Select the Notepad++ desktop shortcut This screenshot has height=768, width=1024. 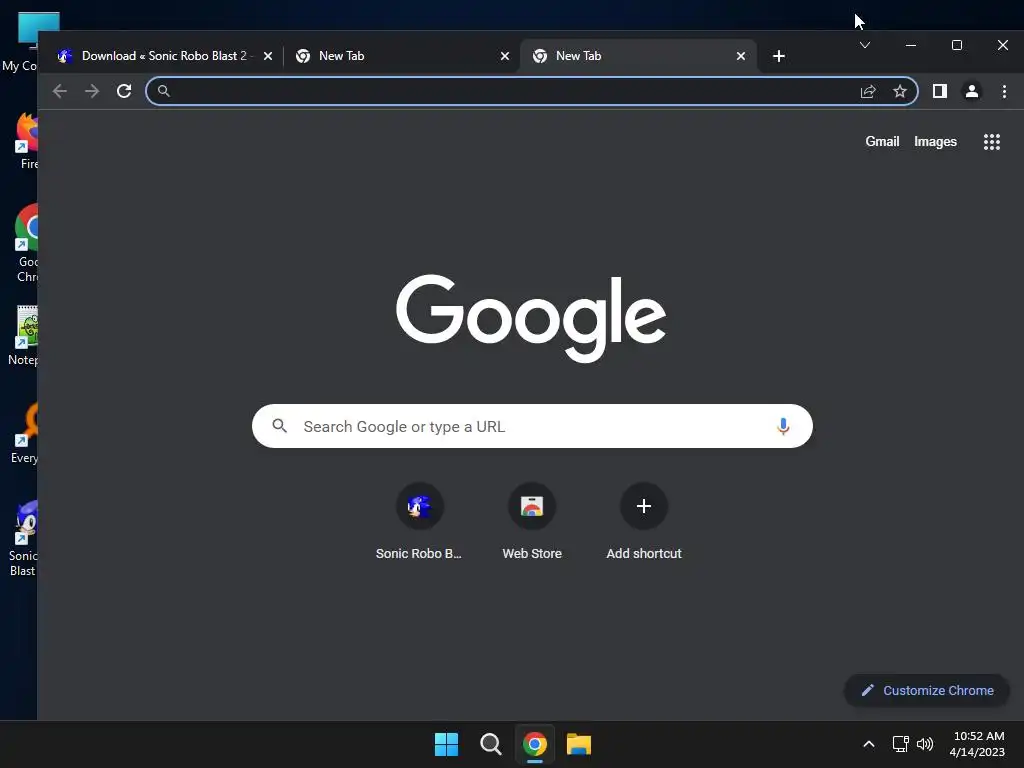pos(25,336)
